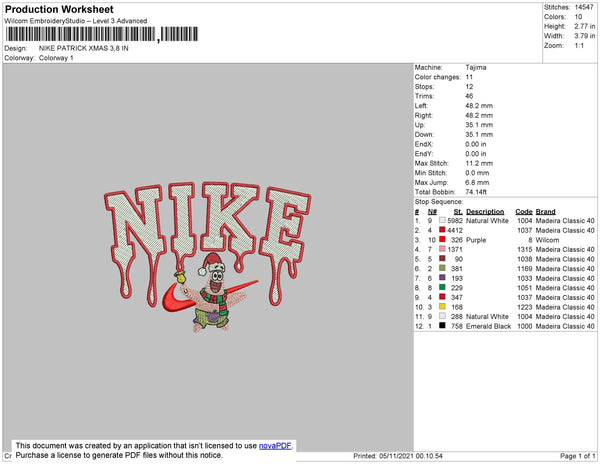600x464 pixels.
Task: Click code 1038 in stop 5
Action: [x=525, y=259]
